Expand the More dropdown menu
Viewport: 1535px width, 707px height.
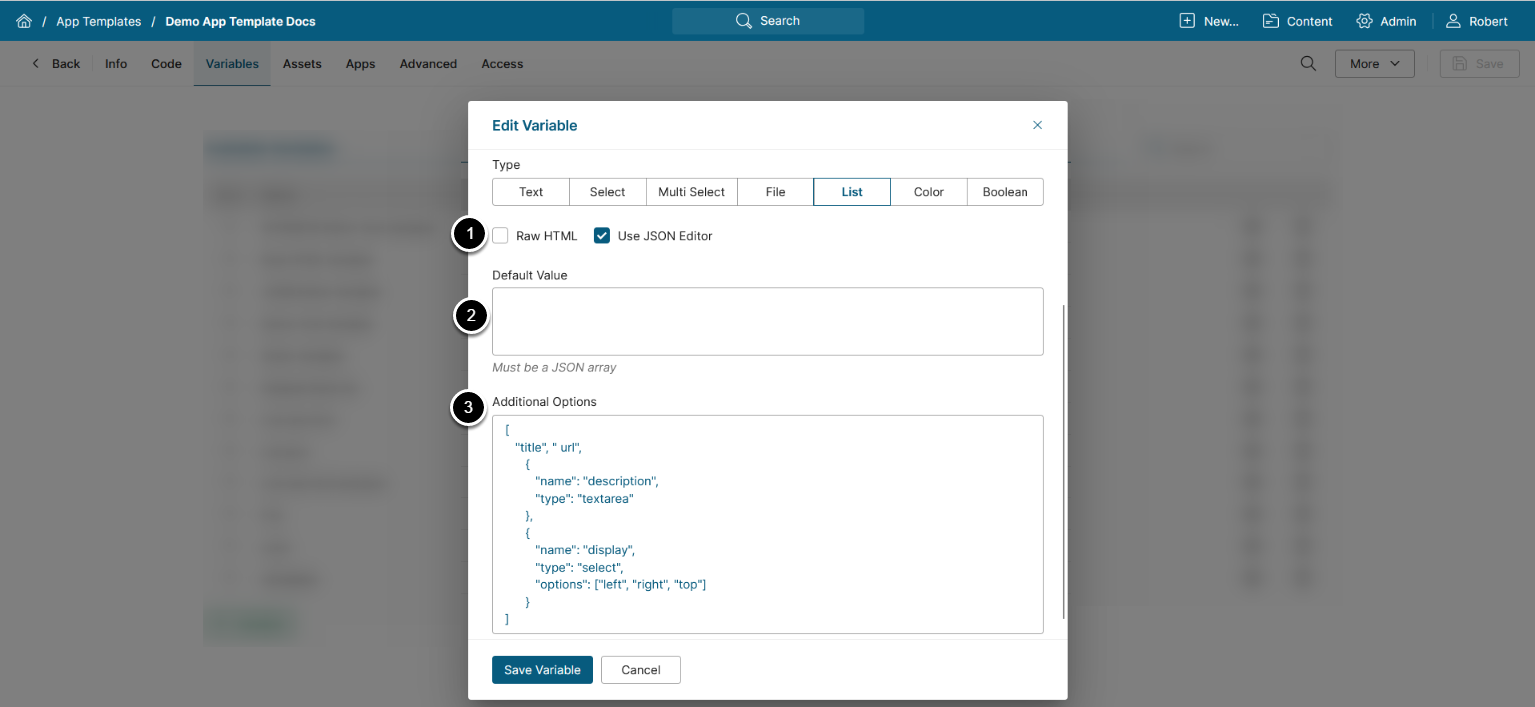1374,64
